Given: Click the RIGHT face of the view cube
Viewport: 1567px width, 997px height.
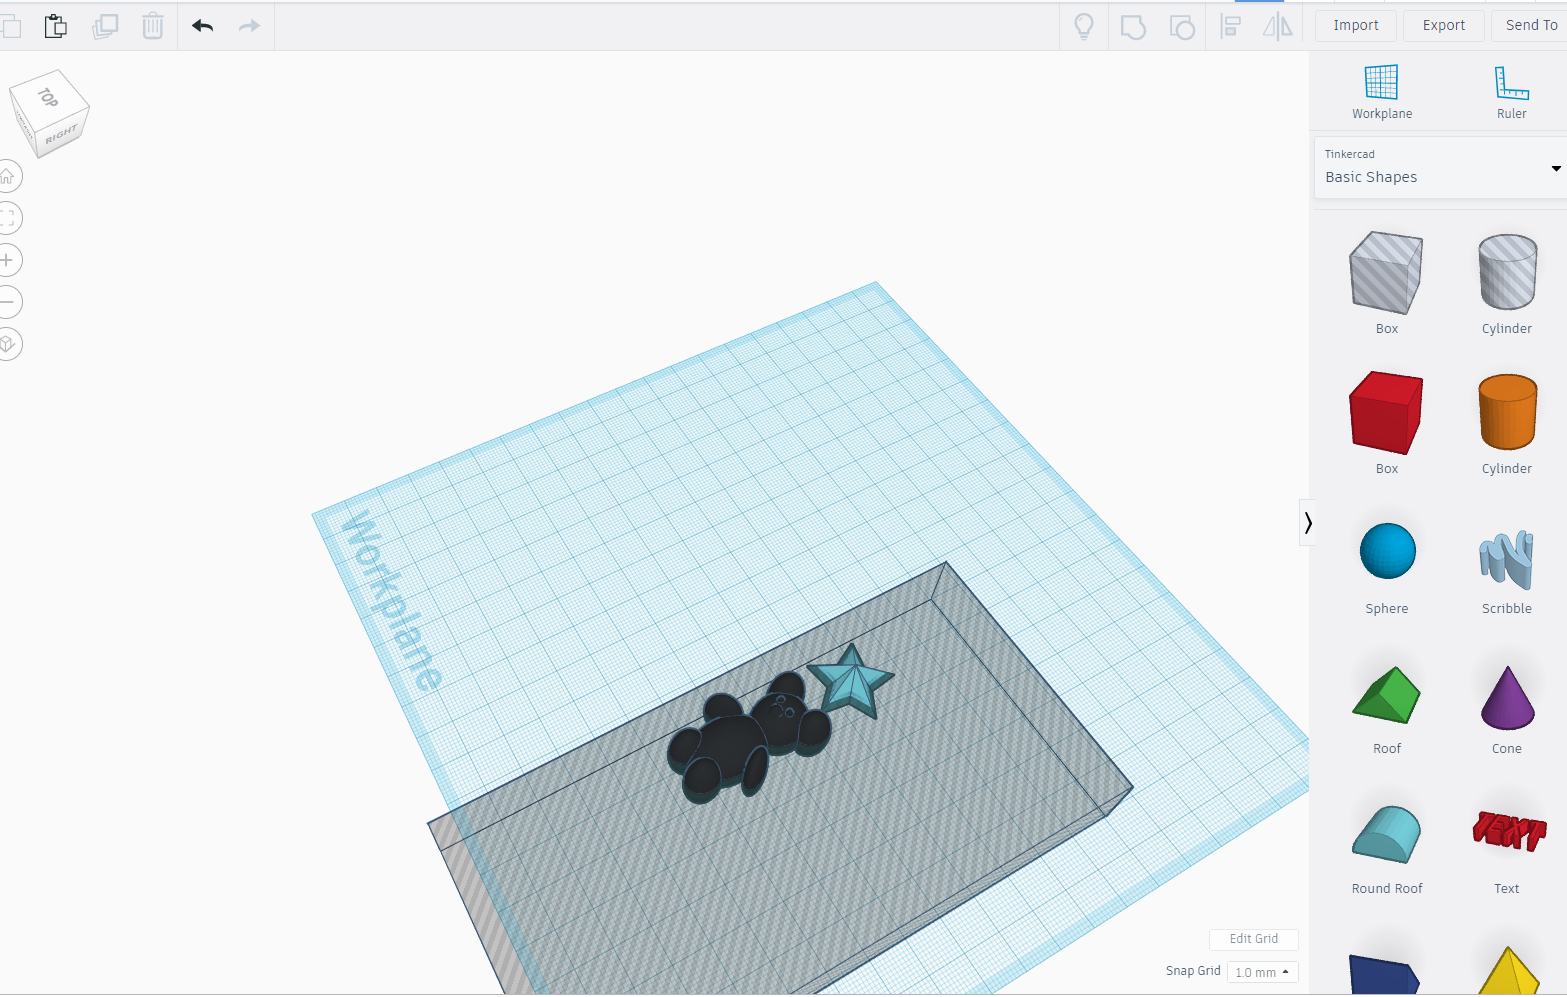Looking at the screenshot, I should pyautogui.click(x=62, y=133).
